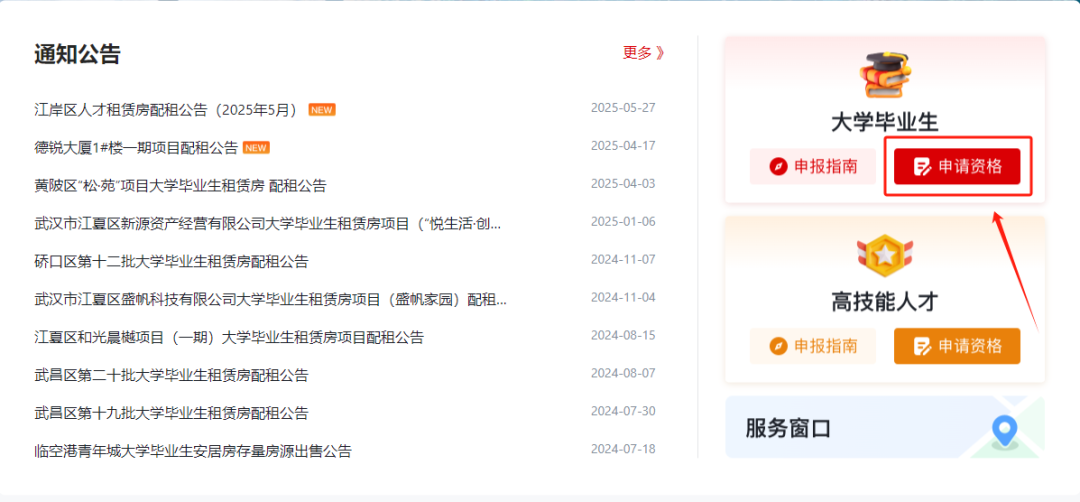The image size is (1080, 502).
Task: Open 临空港青年城大学毕业生安居房存量房源出售公告
Action: pyautogui.click(x=193, y=451)
